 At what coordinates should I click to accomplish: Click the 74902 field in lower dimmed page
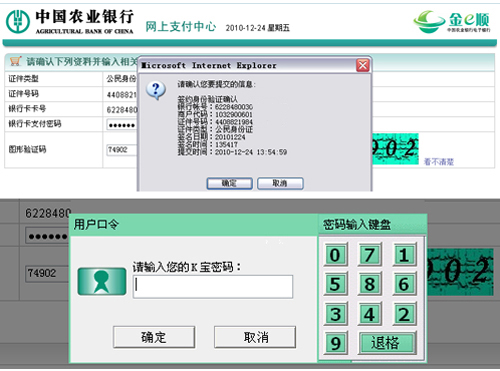point(47,273)
